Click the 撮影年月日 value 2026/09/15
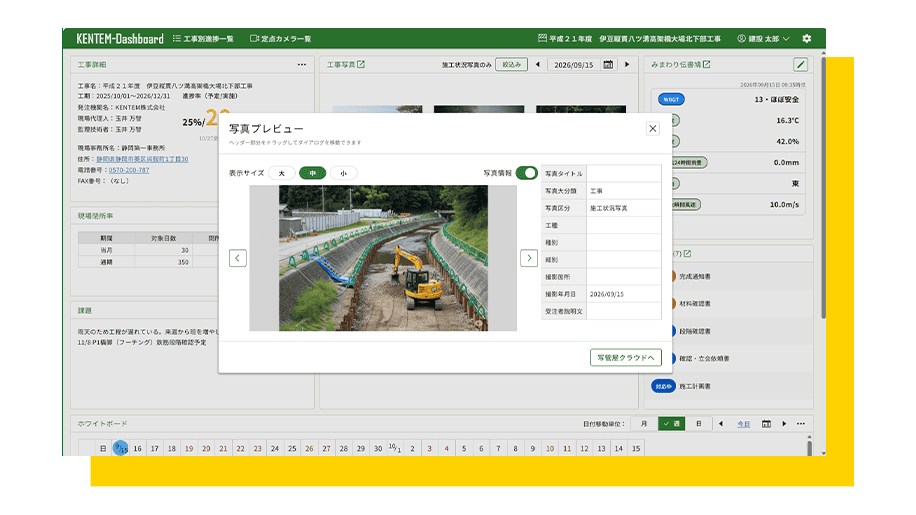916x515 pixels. [x=606, y=294]
